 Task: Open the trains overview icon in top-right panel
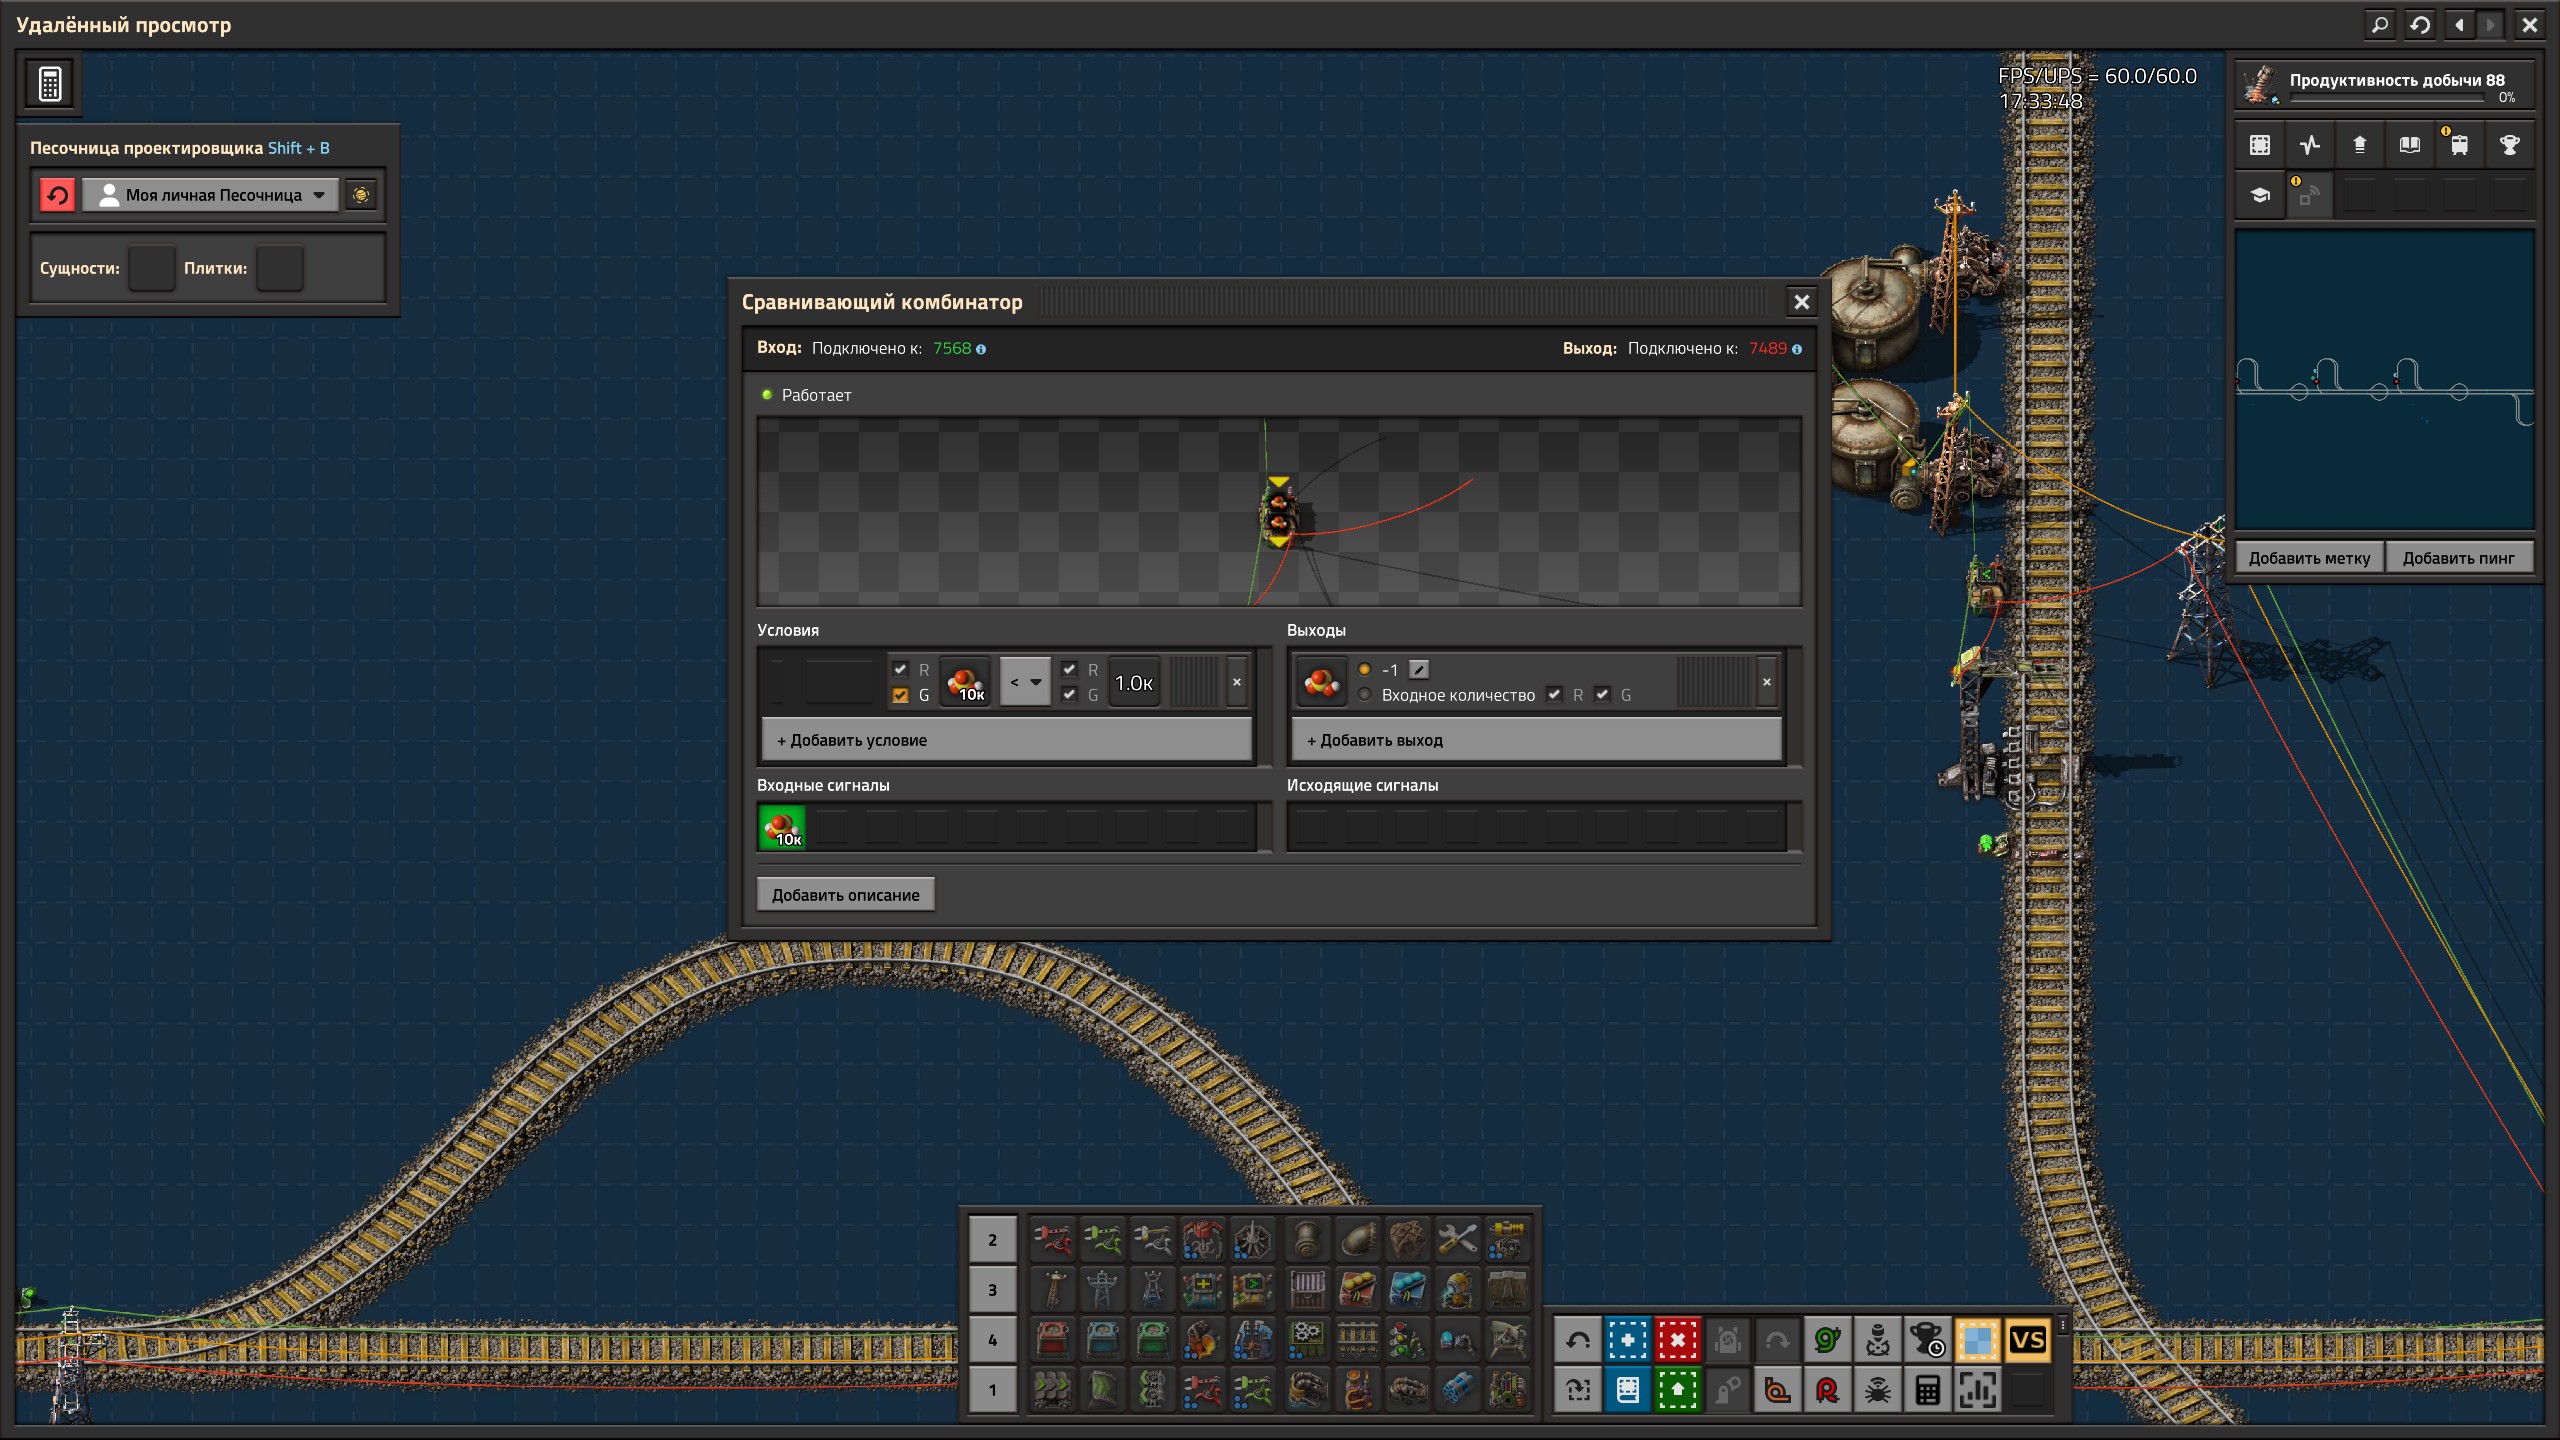(2459, 145)
